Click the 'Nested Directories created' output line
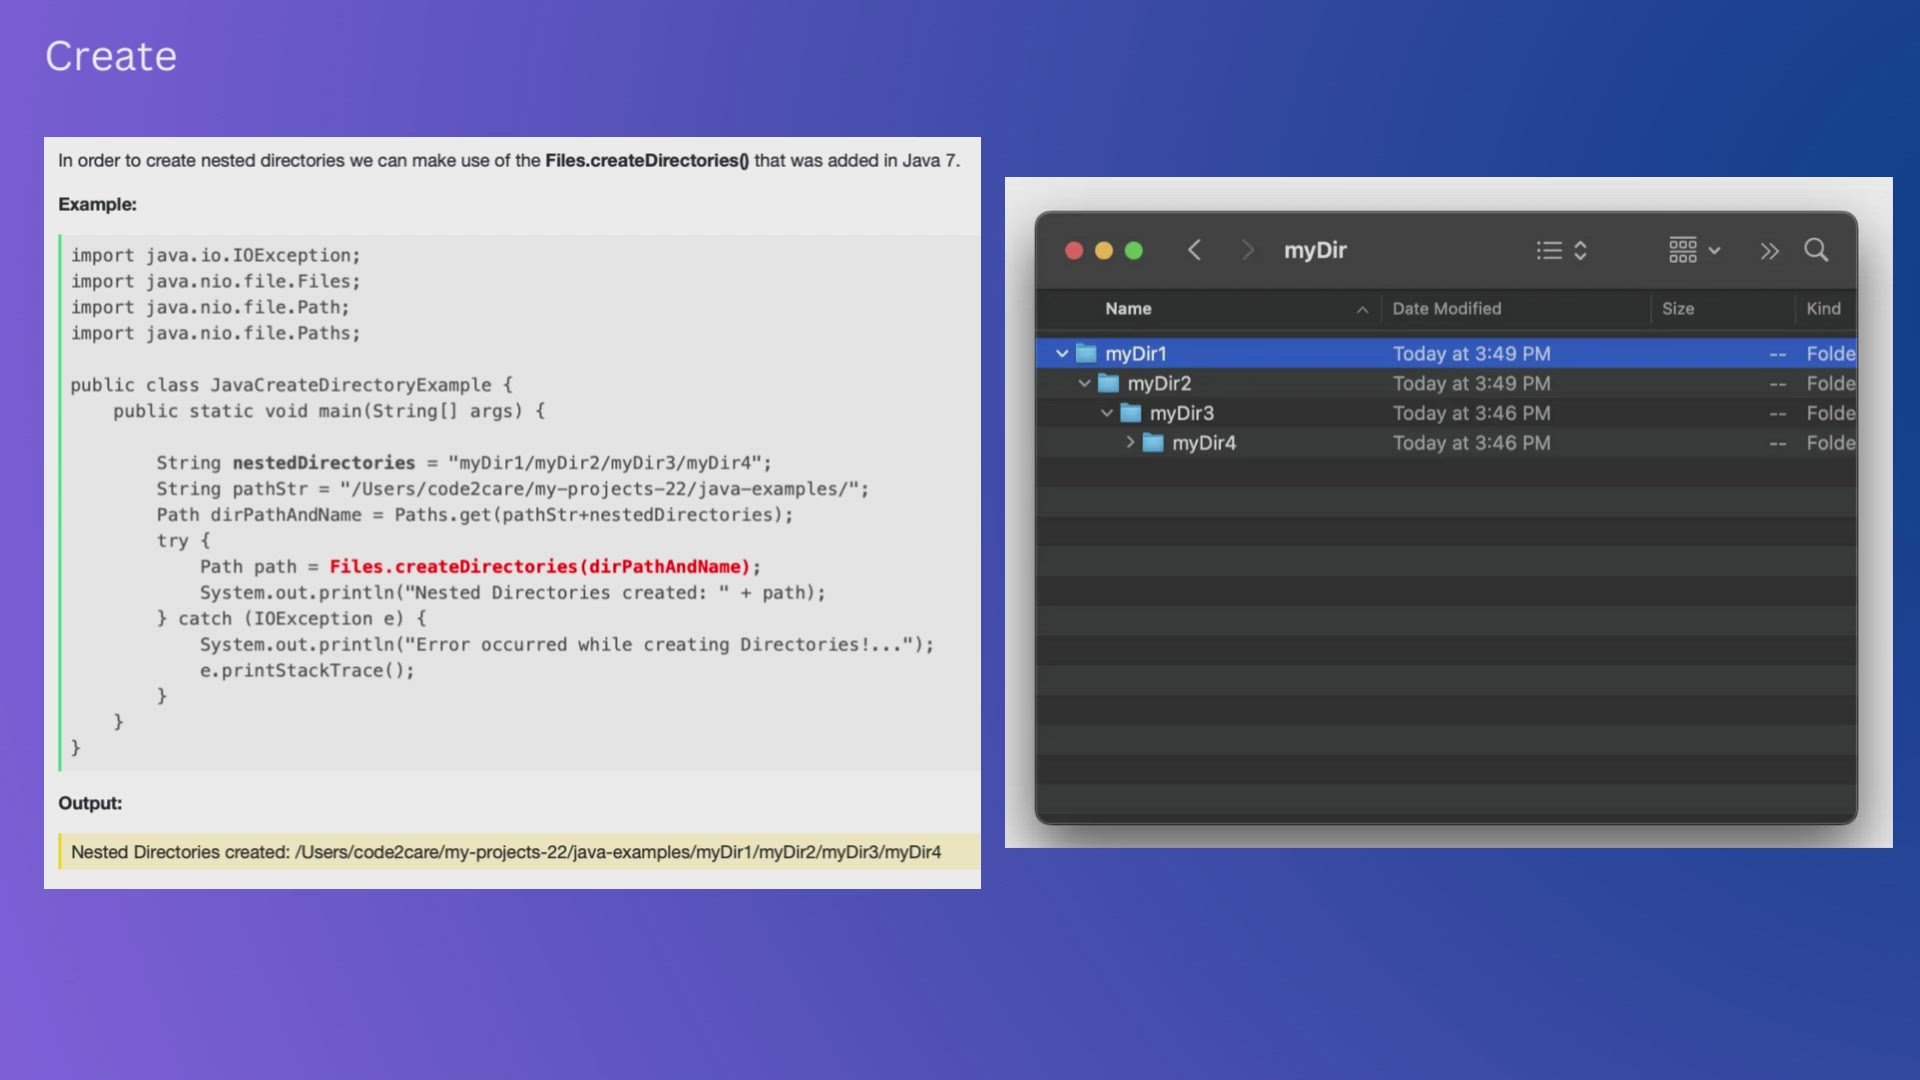Screen dimensions: 1920x1080 [x=506, y=852]
